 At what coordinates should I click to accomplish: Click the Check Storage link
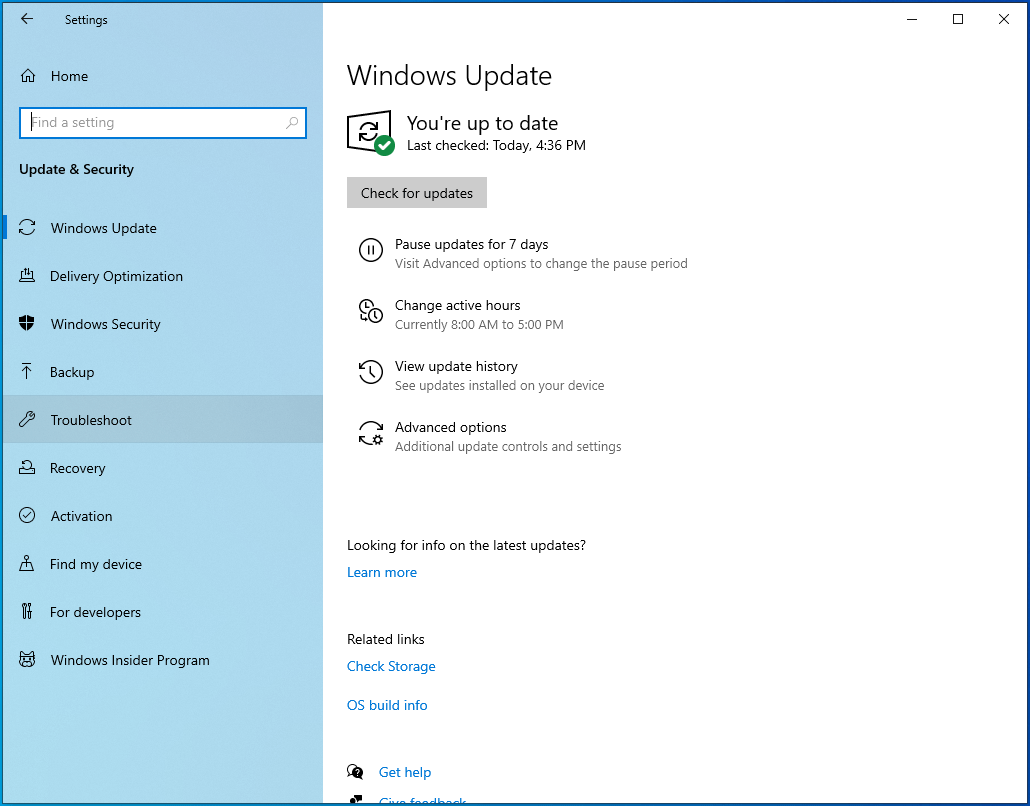click(391, 666)
